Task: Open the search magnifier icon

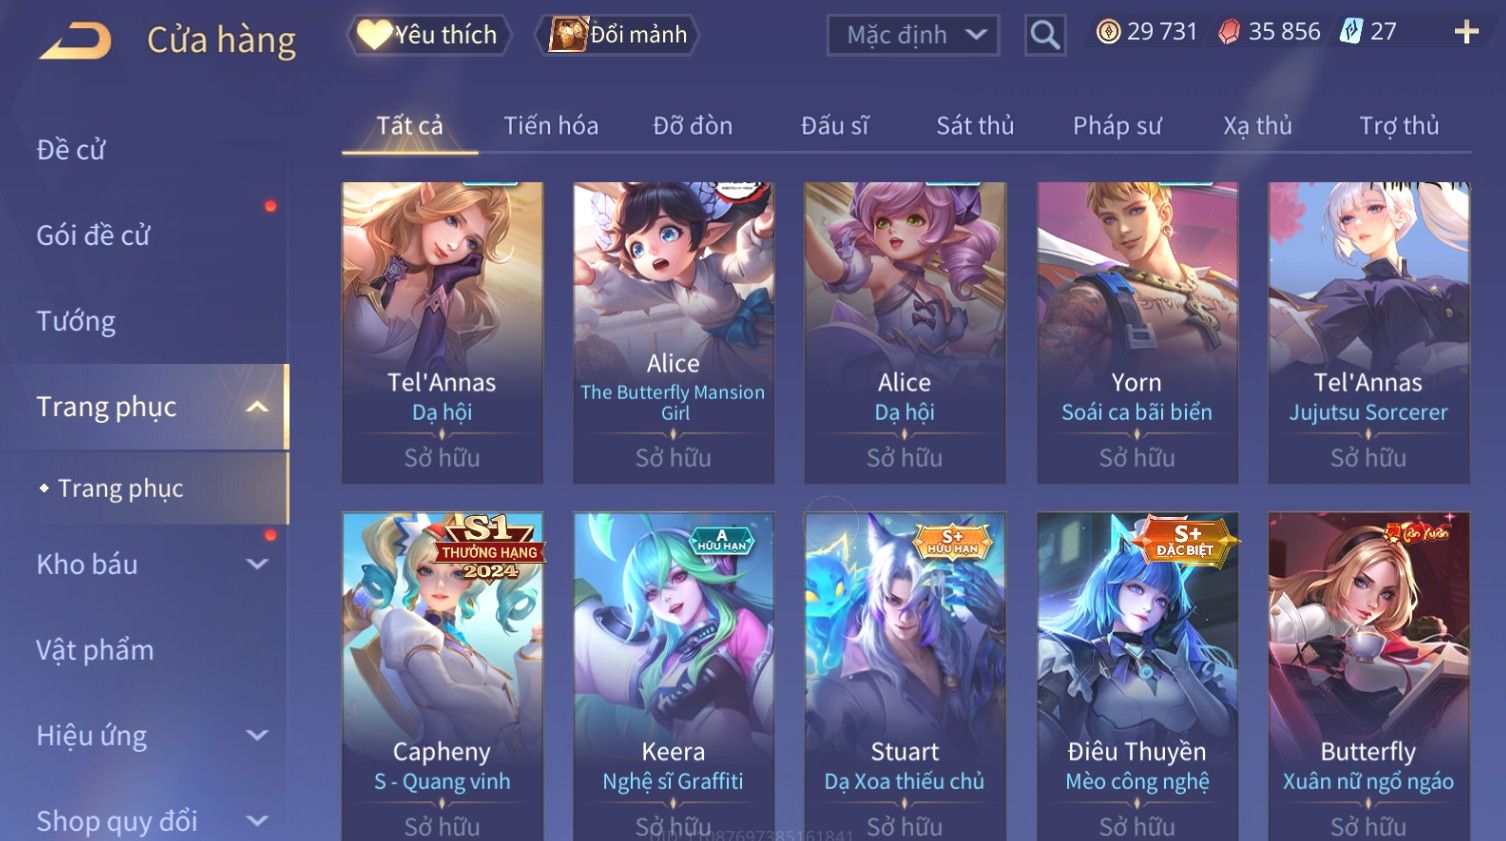Action: tap(1045, 35)
